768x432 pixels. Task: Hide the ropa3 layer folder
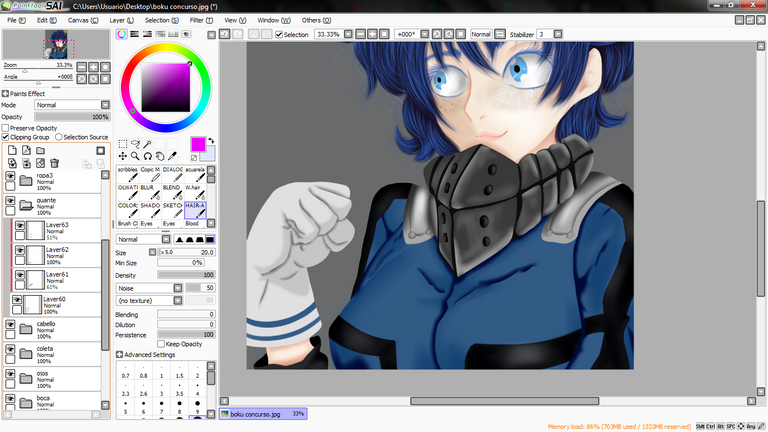[x=10, y=176]
